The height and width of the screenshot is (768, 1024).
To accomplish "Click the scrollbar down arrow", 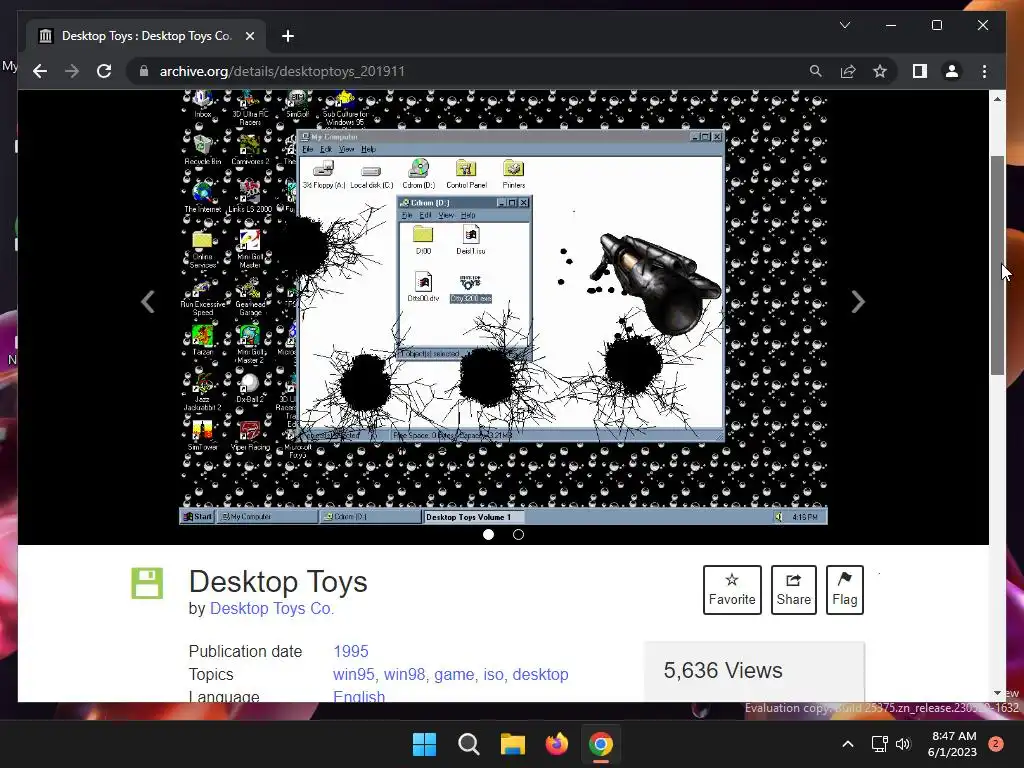I will click(997, 693).
